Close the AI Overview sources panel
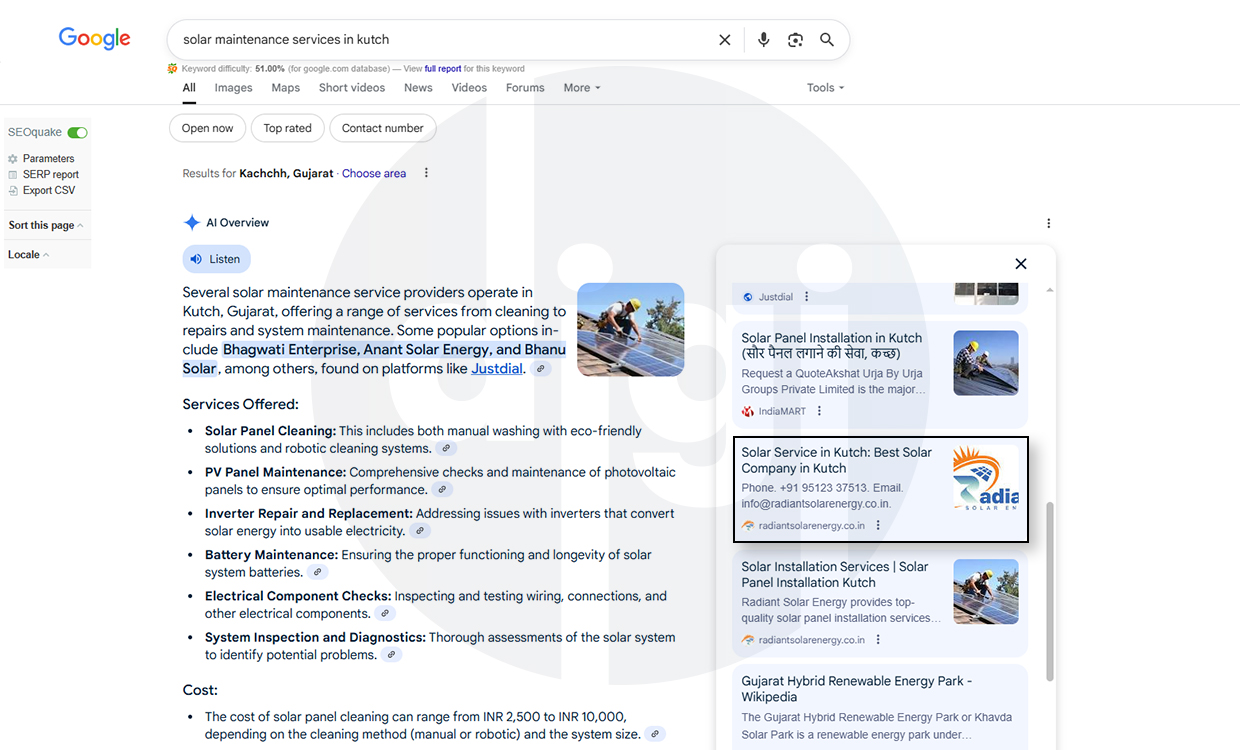 pyautogui.click(x=1020, y=264)
